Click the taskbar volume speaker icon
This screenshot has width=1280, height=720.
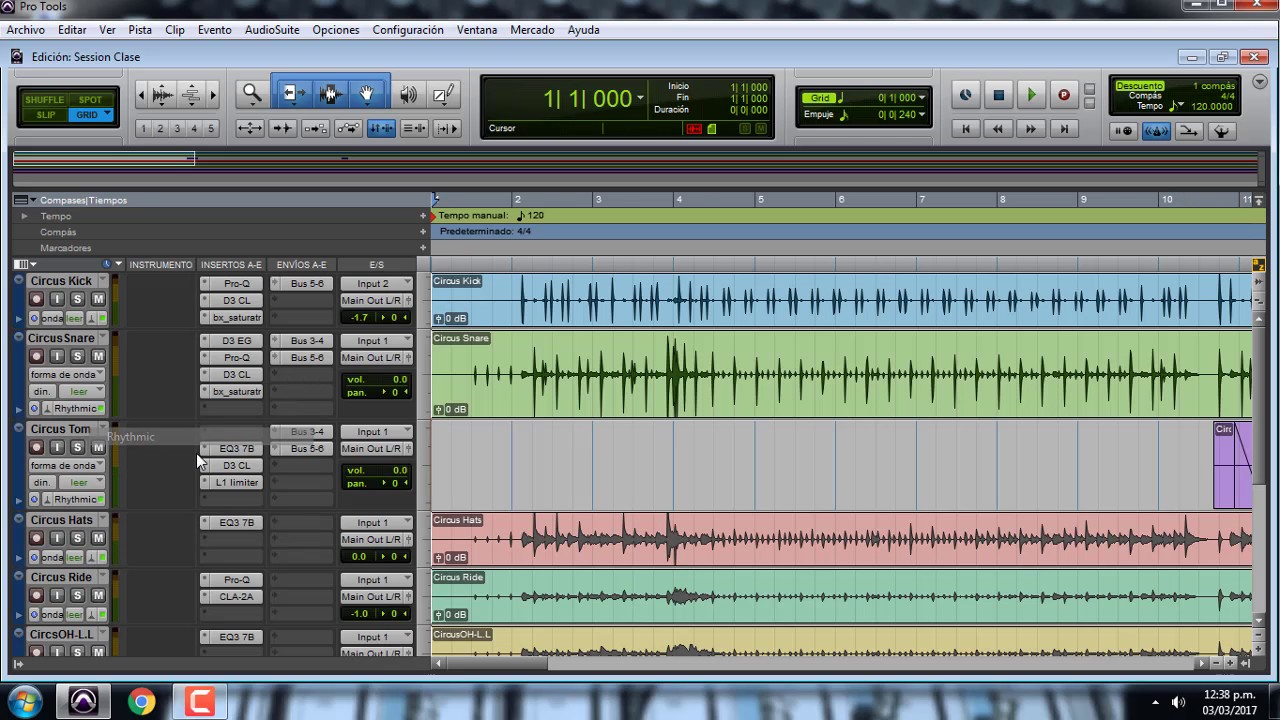click(1178, 702)
